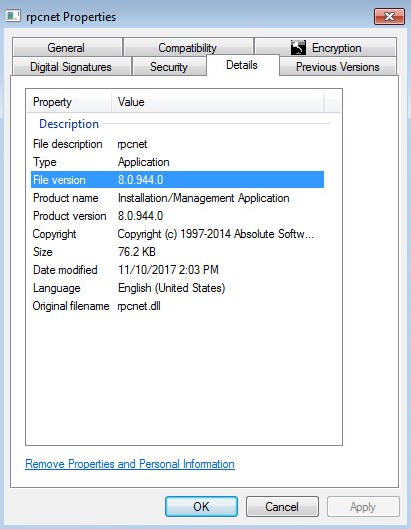Viewport: 411px width, 529px height.
Task: Close the rpcnet Properties window
Action: [389, 16]
